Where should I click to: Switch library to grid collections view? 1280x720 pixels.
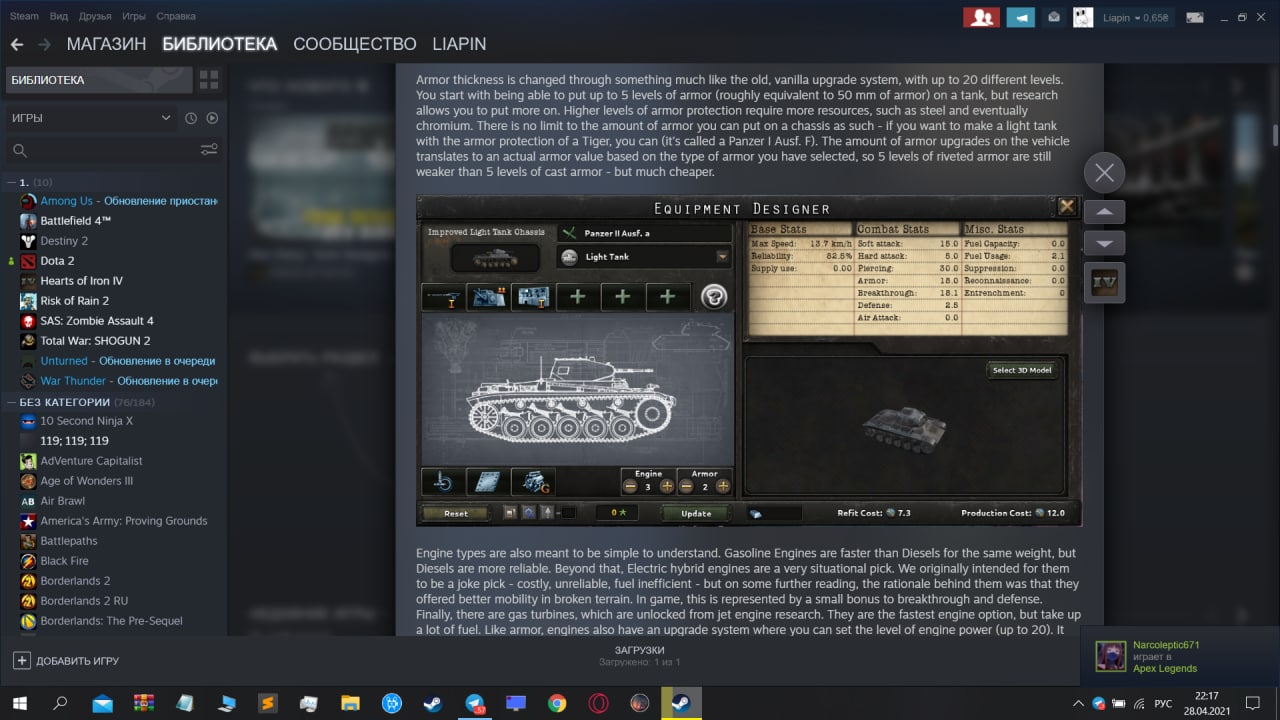(x=209, y=80)
